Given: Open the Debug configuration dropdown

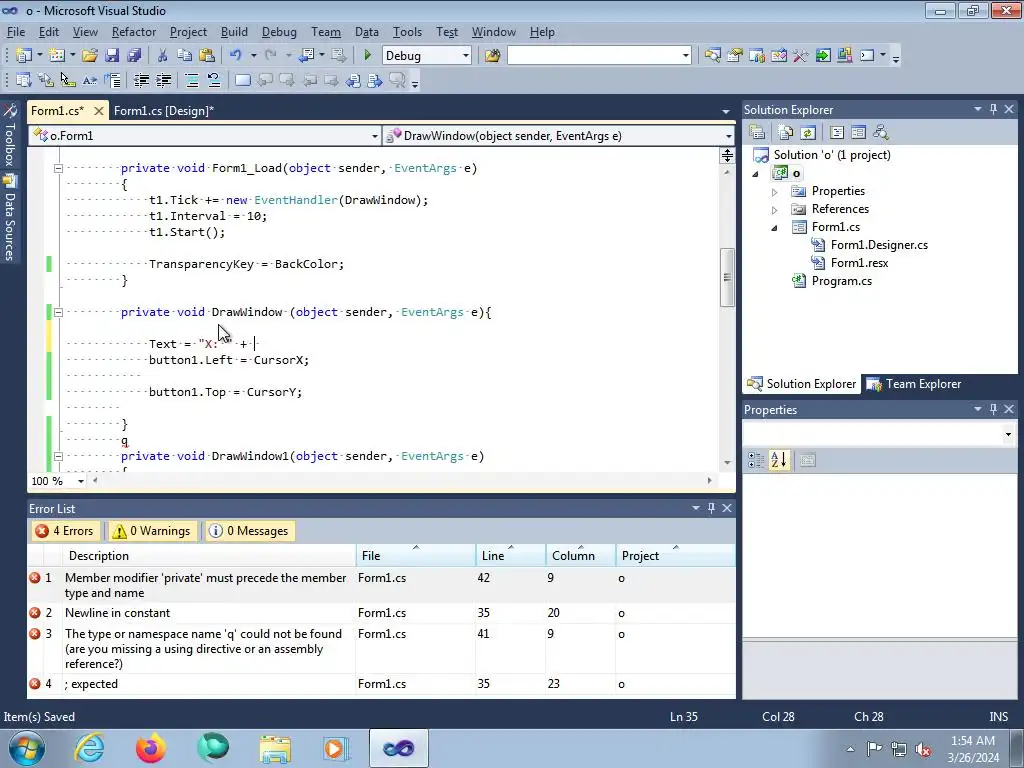Looking at the screenshot, I should coord(466,56).
